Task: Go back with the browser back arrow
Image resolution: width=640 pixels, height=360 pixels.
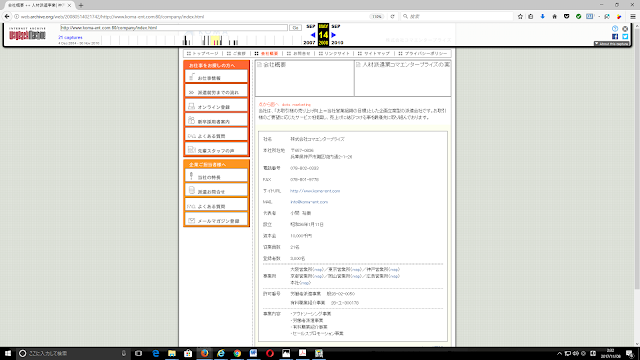Action: 7,16
